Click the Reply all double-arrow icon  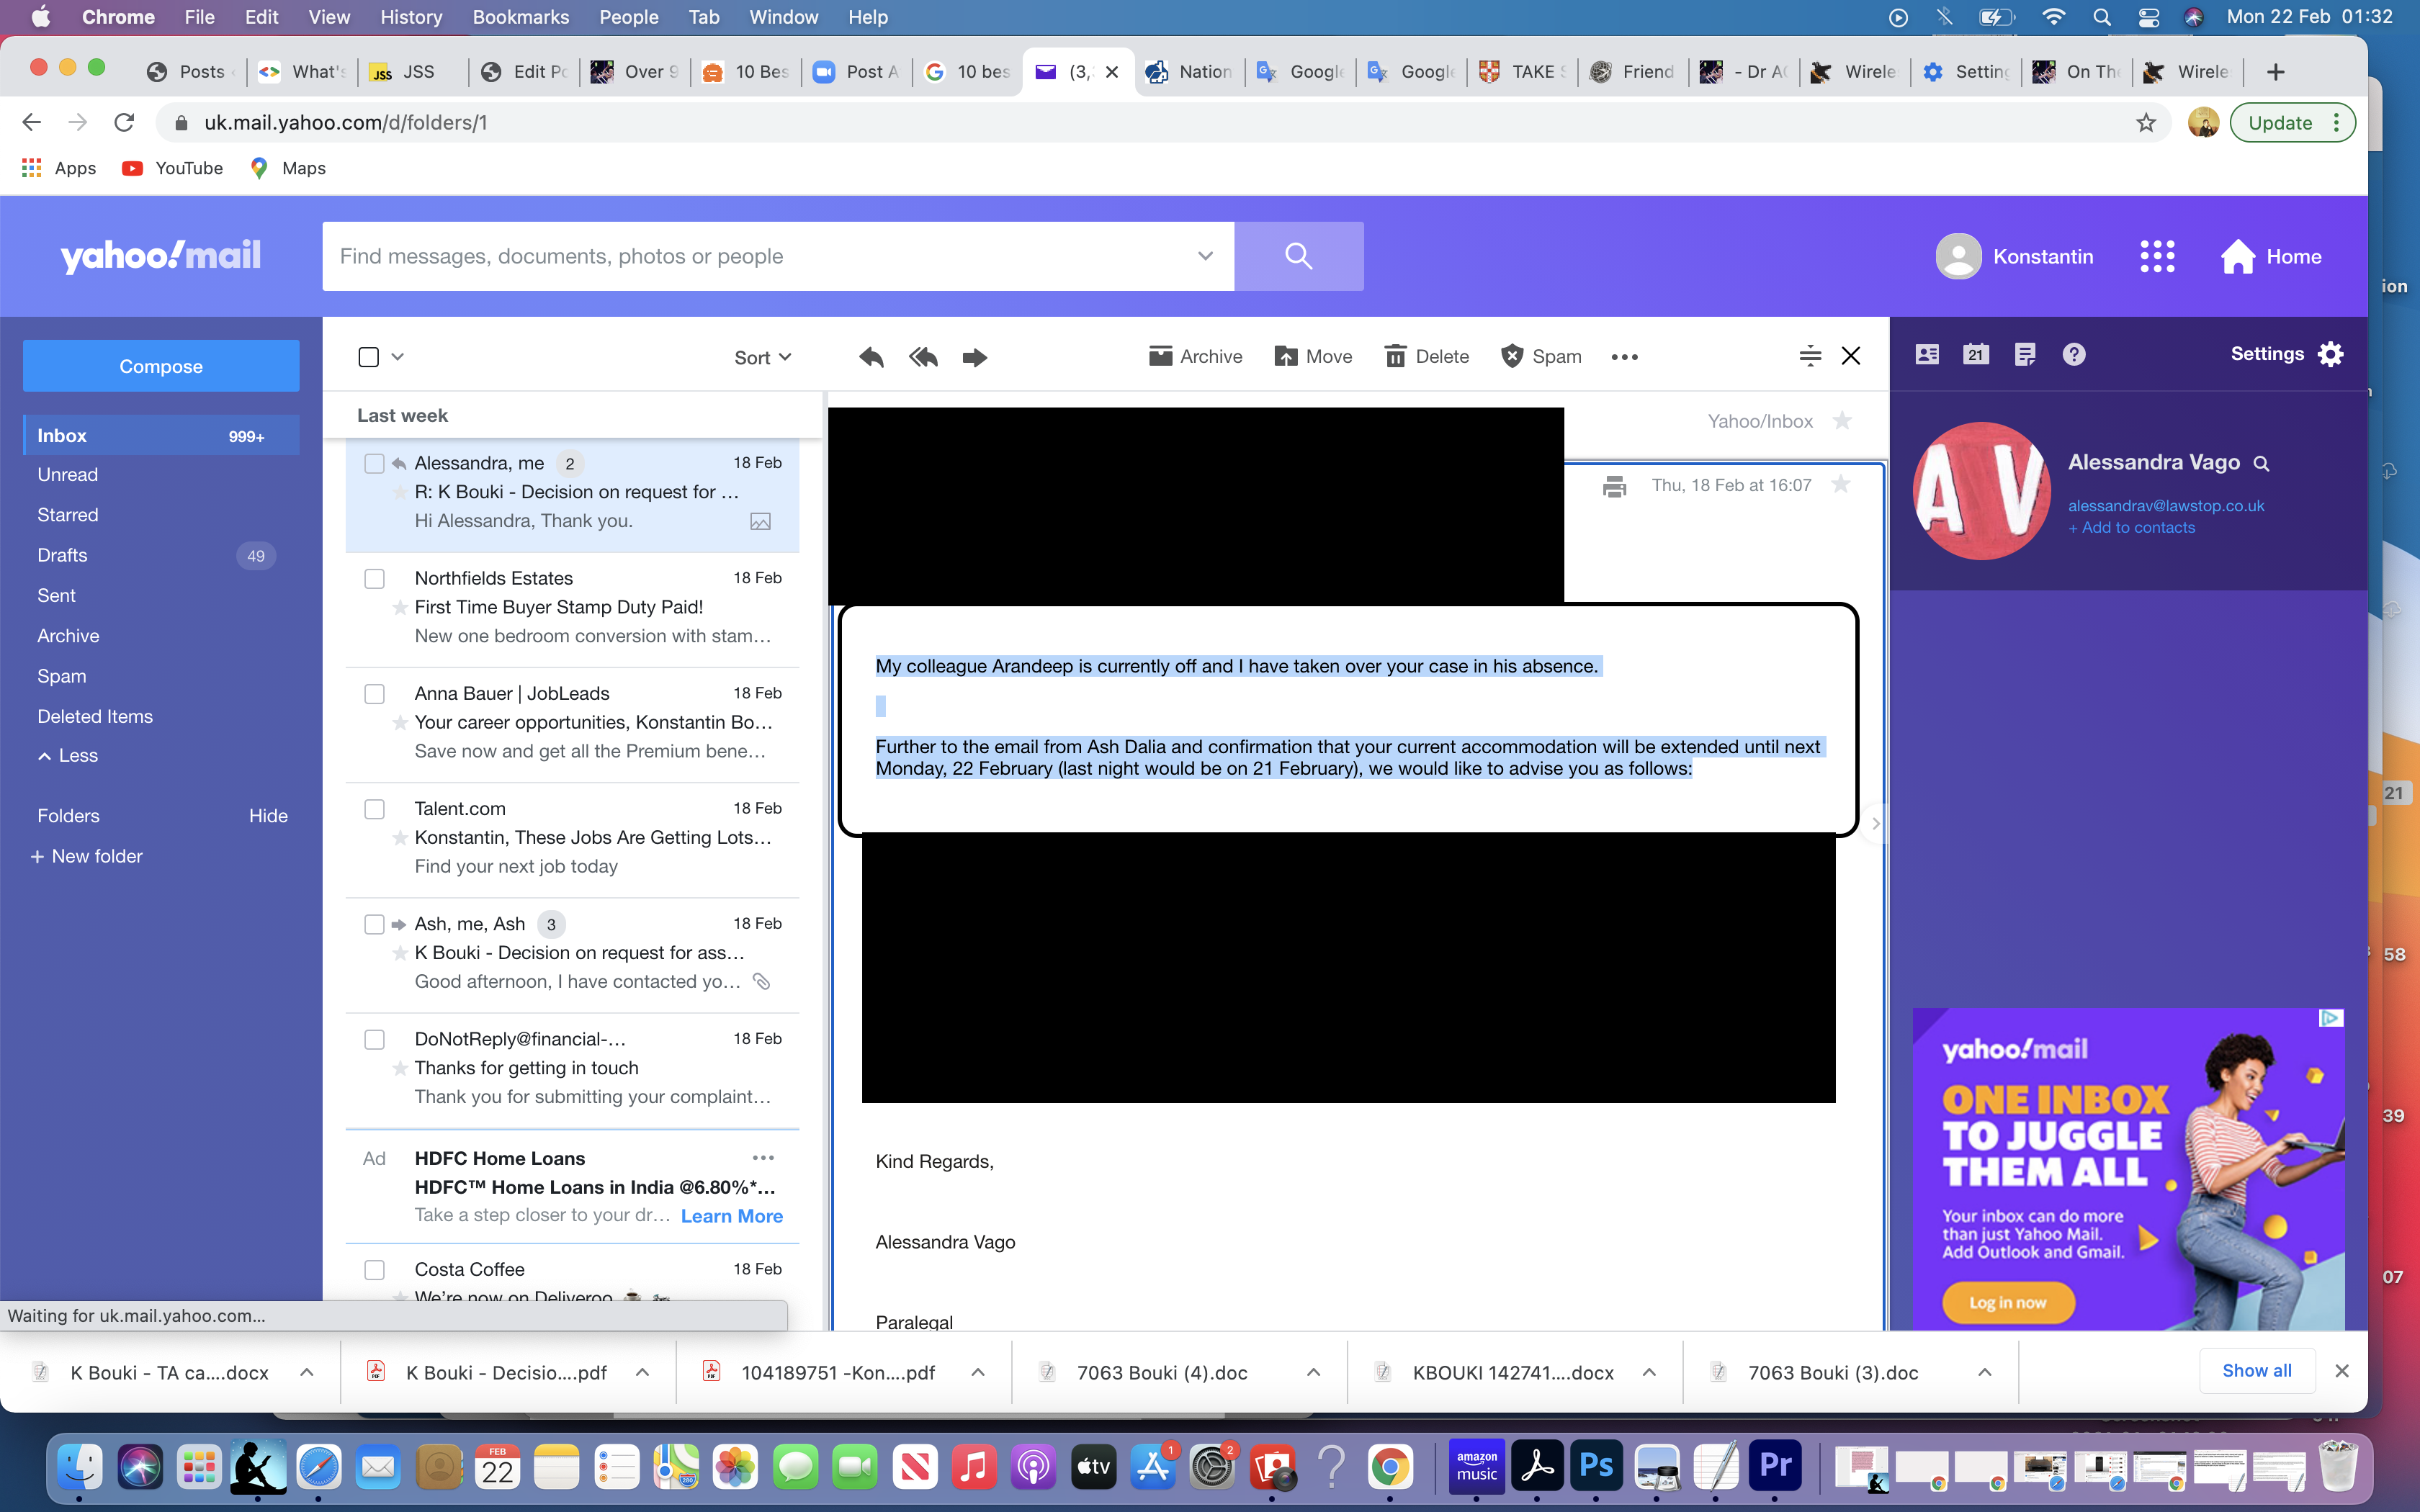tap(923, 357)
